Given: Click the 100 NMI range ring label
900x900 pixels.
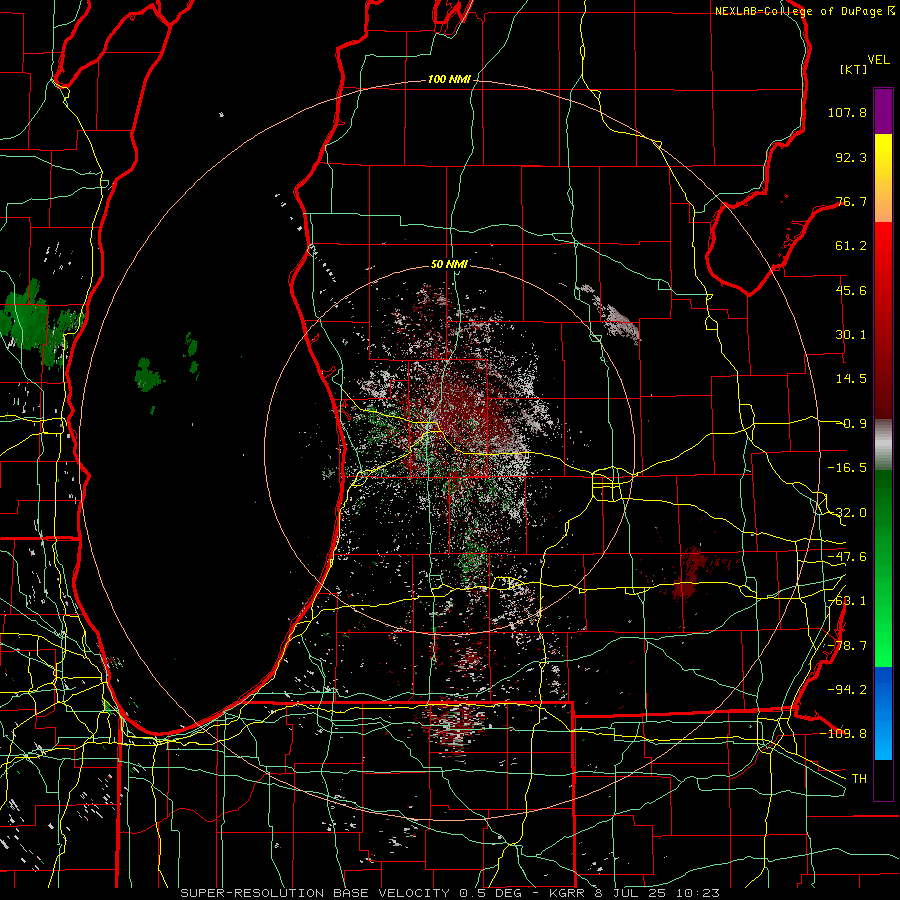Looking at the screenshot, I should coord(449,79).
